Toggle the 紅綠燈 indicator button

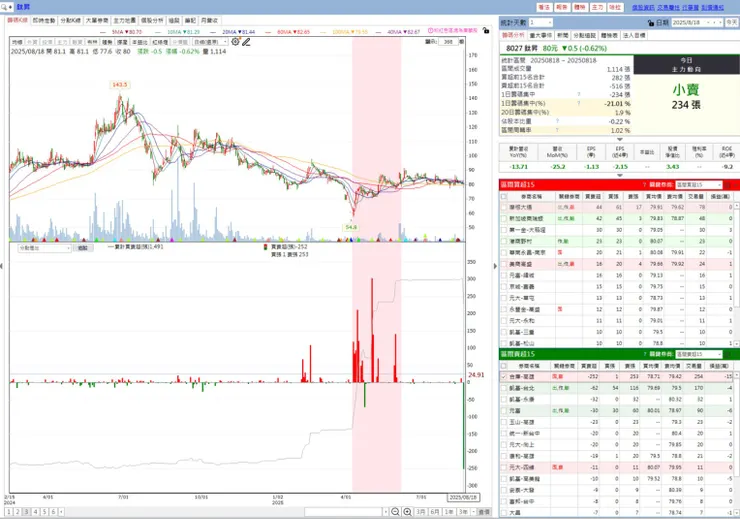[x=160, y=42]
